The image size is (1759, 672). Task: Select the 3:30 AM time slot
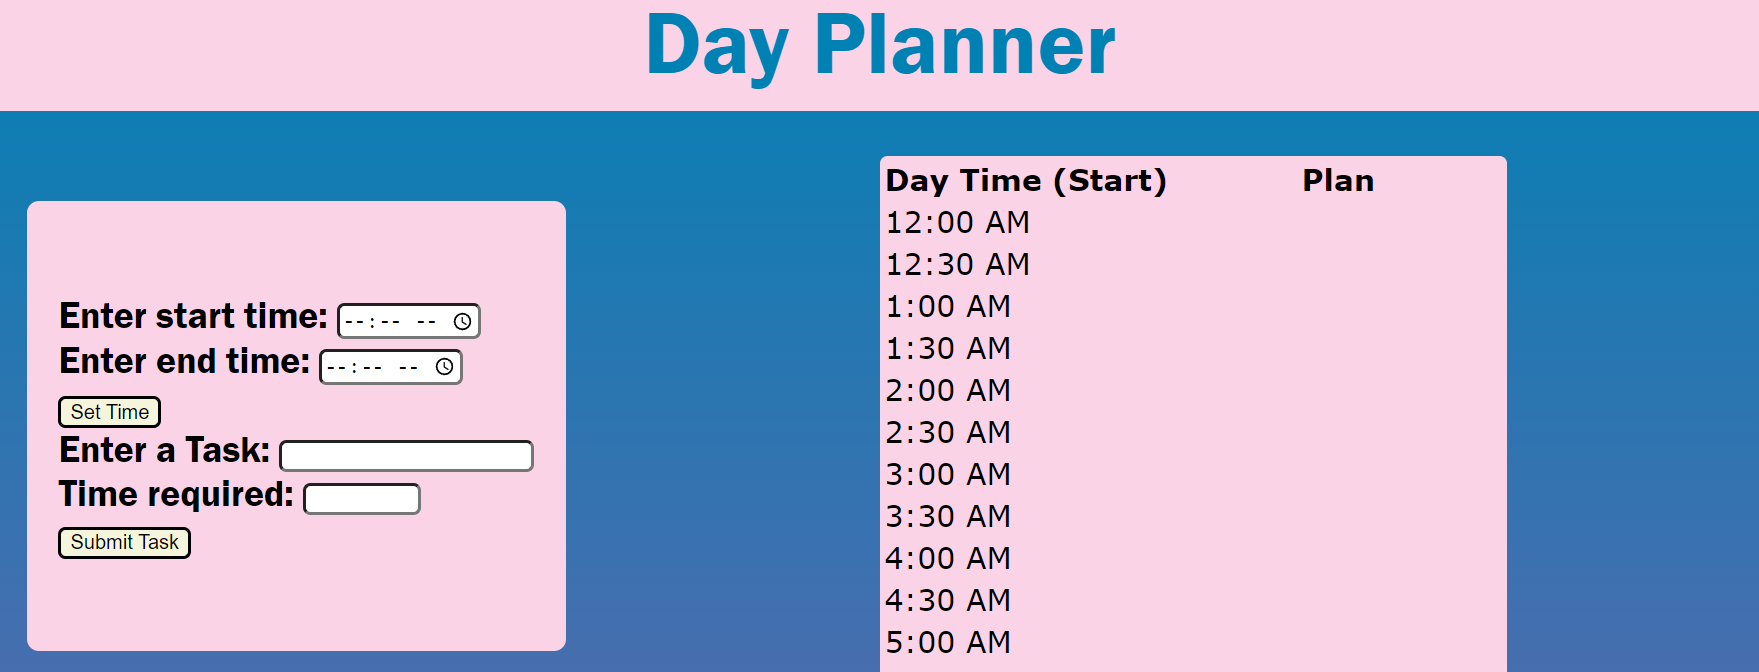(948, 516)
